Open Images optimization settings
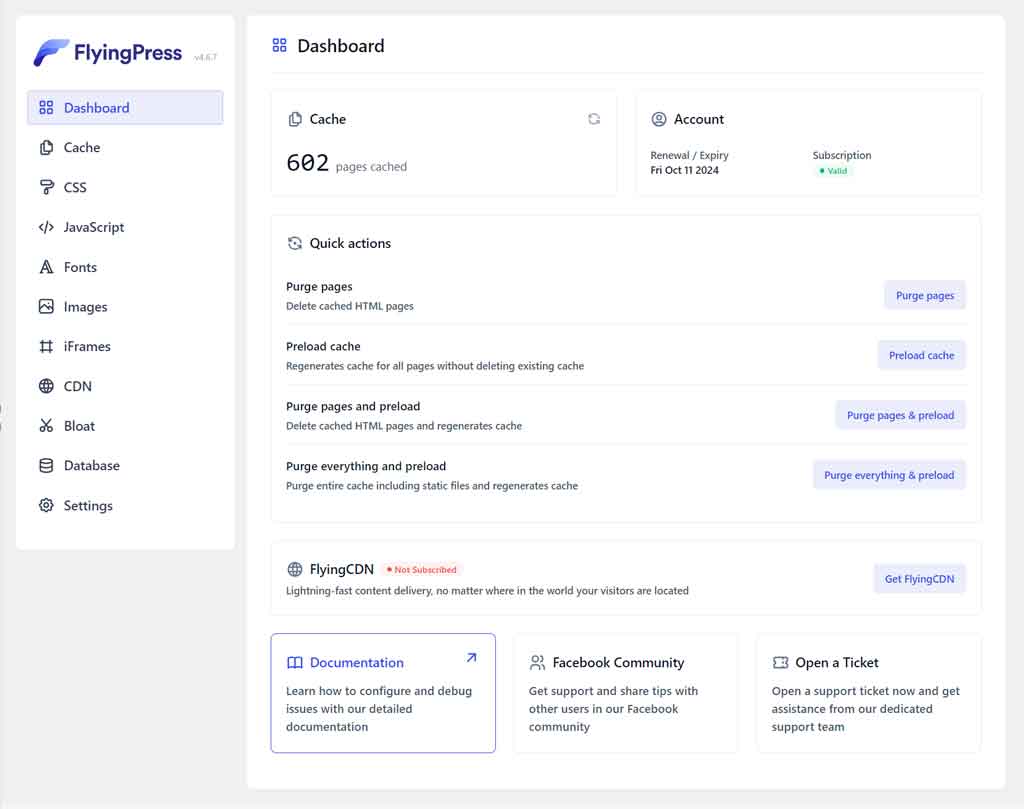1024x809 pixels. pyautogui.click(x=80, y=307)
